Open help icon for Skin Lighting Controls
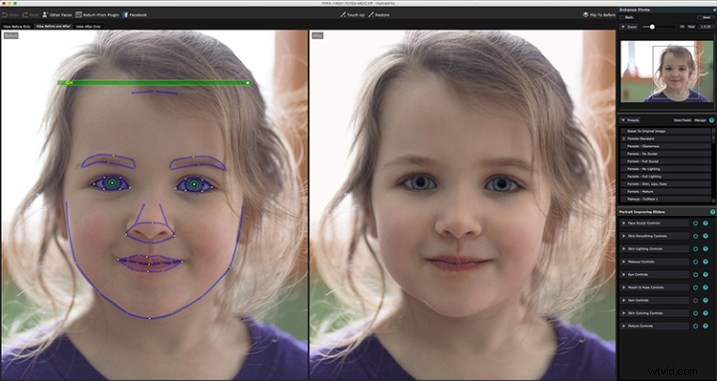The image size is (717, 381). pos(706,249)
